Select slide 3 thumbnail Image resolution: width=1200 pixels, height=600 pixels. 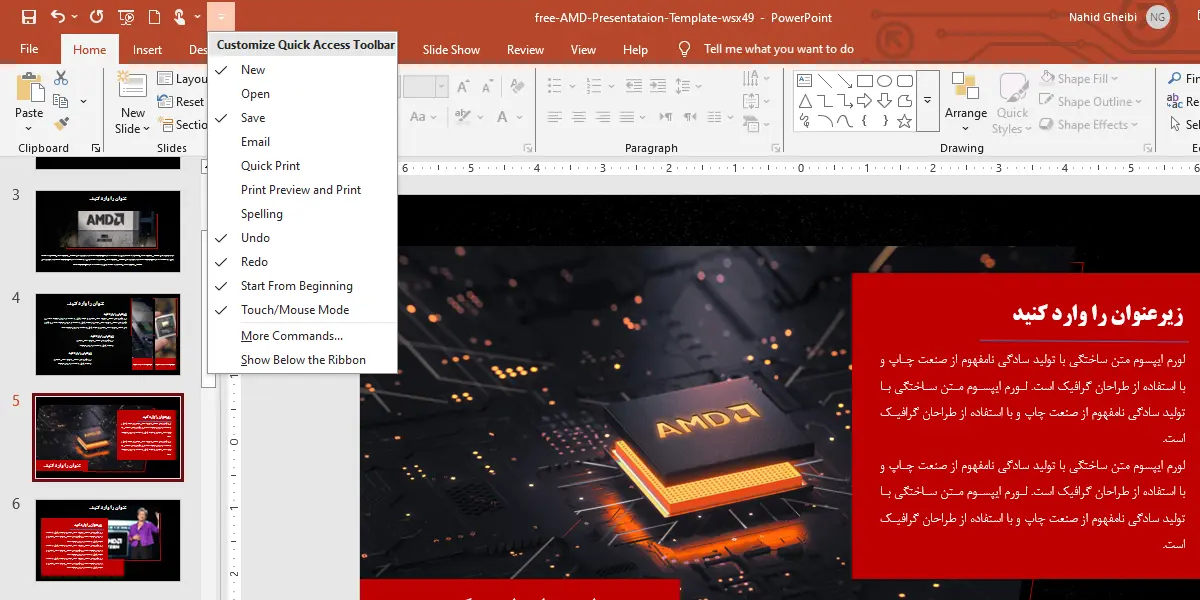pyautogui.click(x=108, y=231)
